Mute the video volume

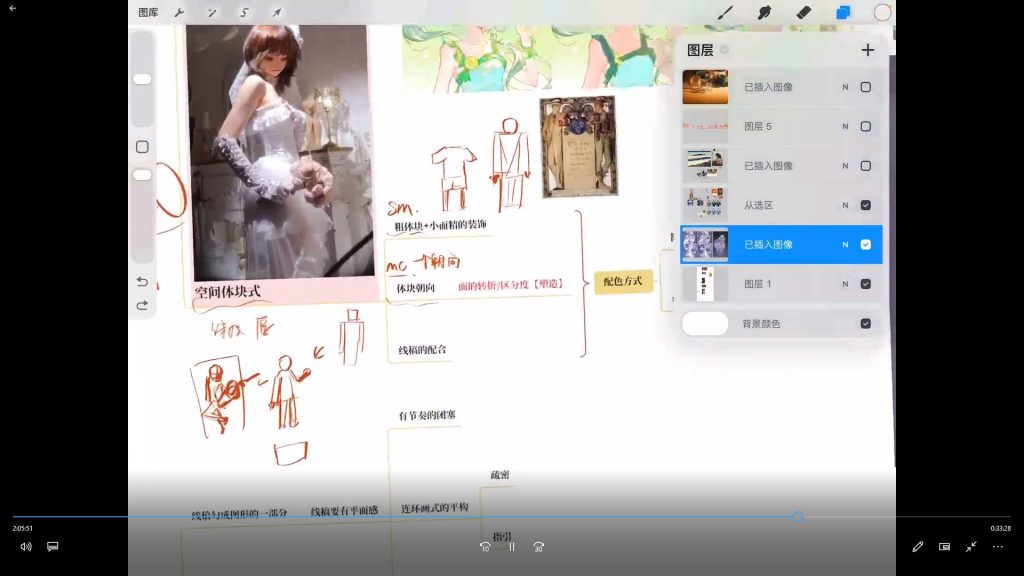tap(25, 547)
